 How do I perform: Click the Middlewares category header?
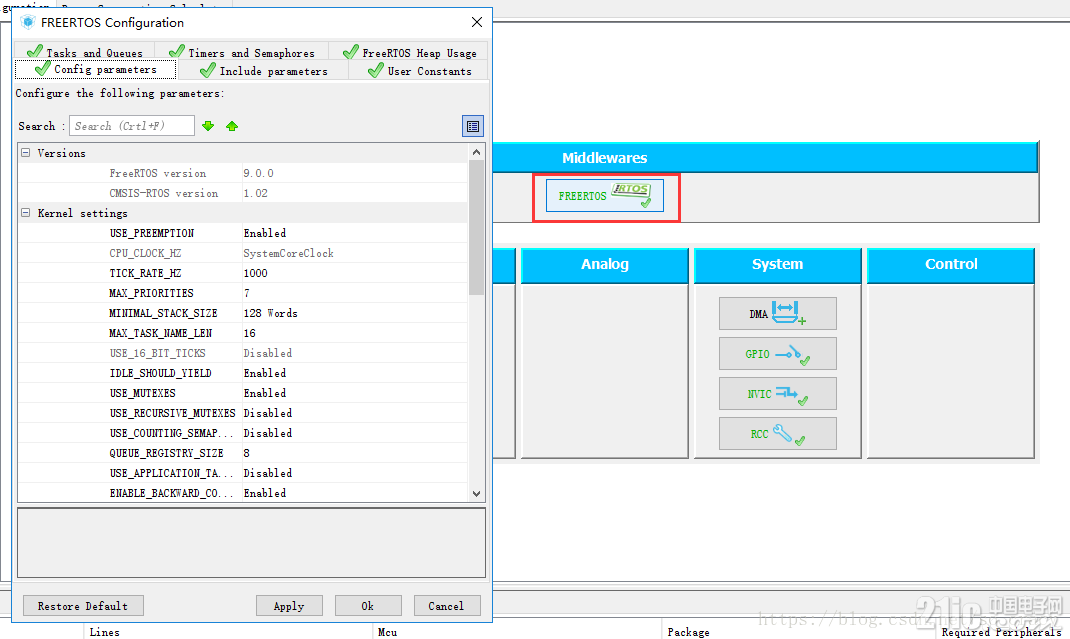coord(605,158)
